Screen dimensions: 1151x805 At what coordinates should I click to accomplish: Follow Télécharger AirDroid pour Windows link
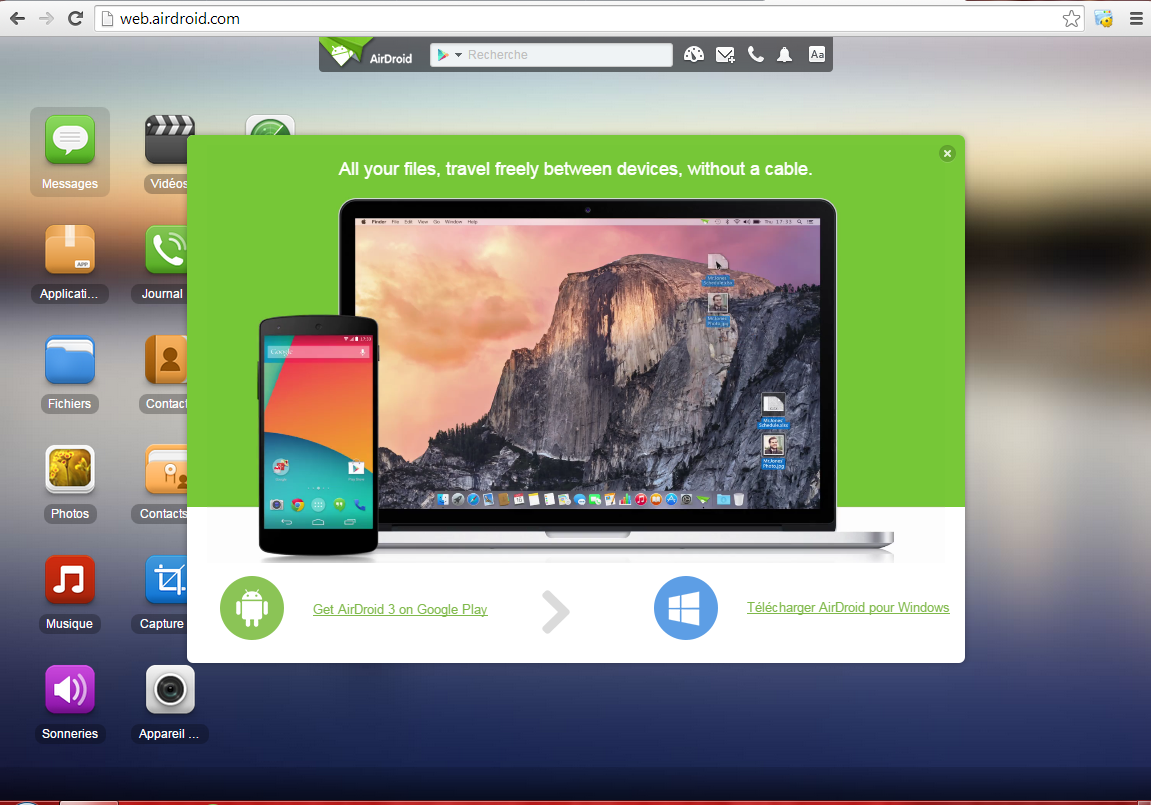click(848, 608)
